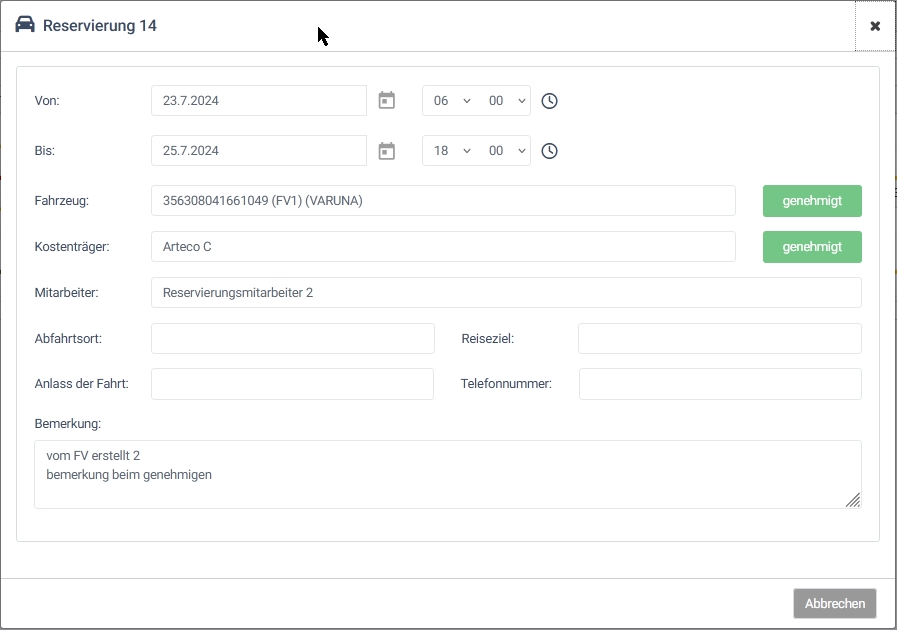Viewport: 897px width, 630px height.
Task: Click the genehmigt button beside Kostenträger
Action: pos(811,246)
